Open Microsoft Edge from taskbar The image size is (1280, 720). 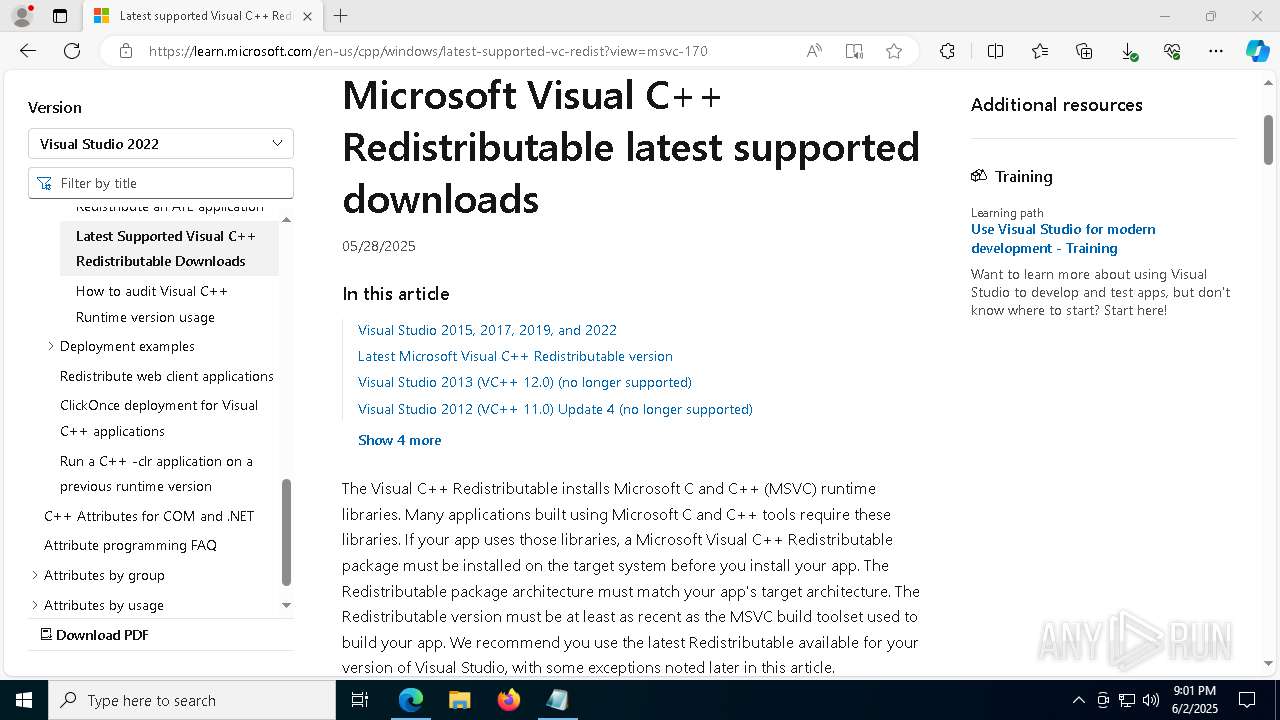coord(411,700)
